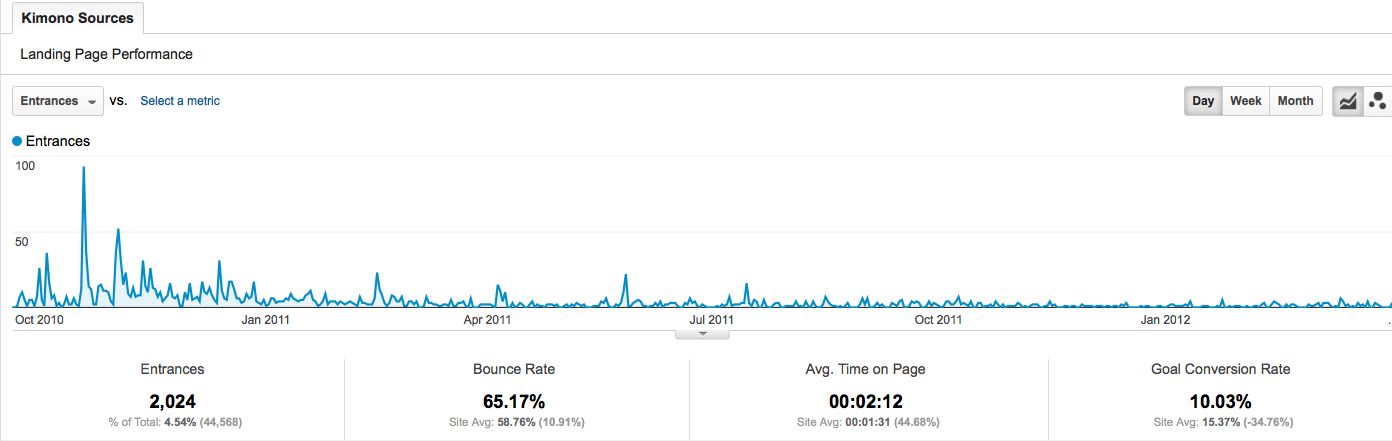The width and height of the screenshot is (1392, 441).
Task: Click the Entrances scorecard heading
Action: tap(172, 369)
